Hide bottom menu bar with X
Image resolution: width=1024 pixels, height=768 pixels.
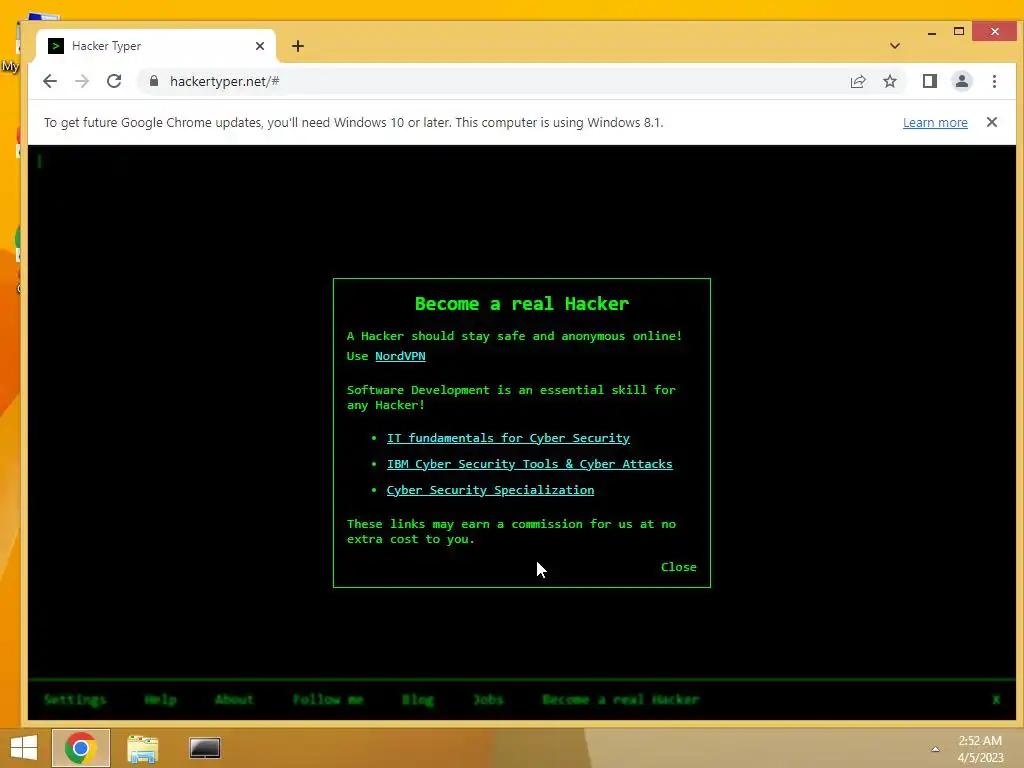click(996, 699)
